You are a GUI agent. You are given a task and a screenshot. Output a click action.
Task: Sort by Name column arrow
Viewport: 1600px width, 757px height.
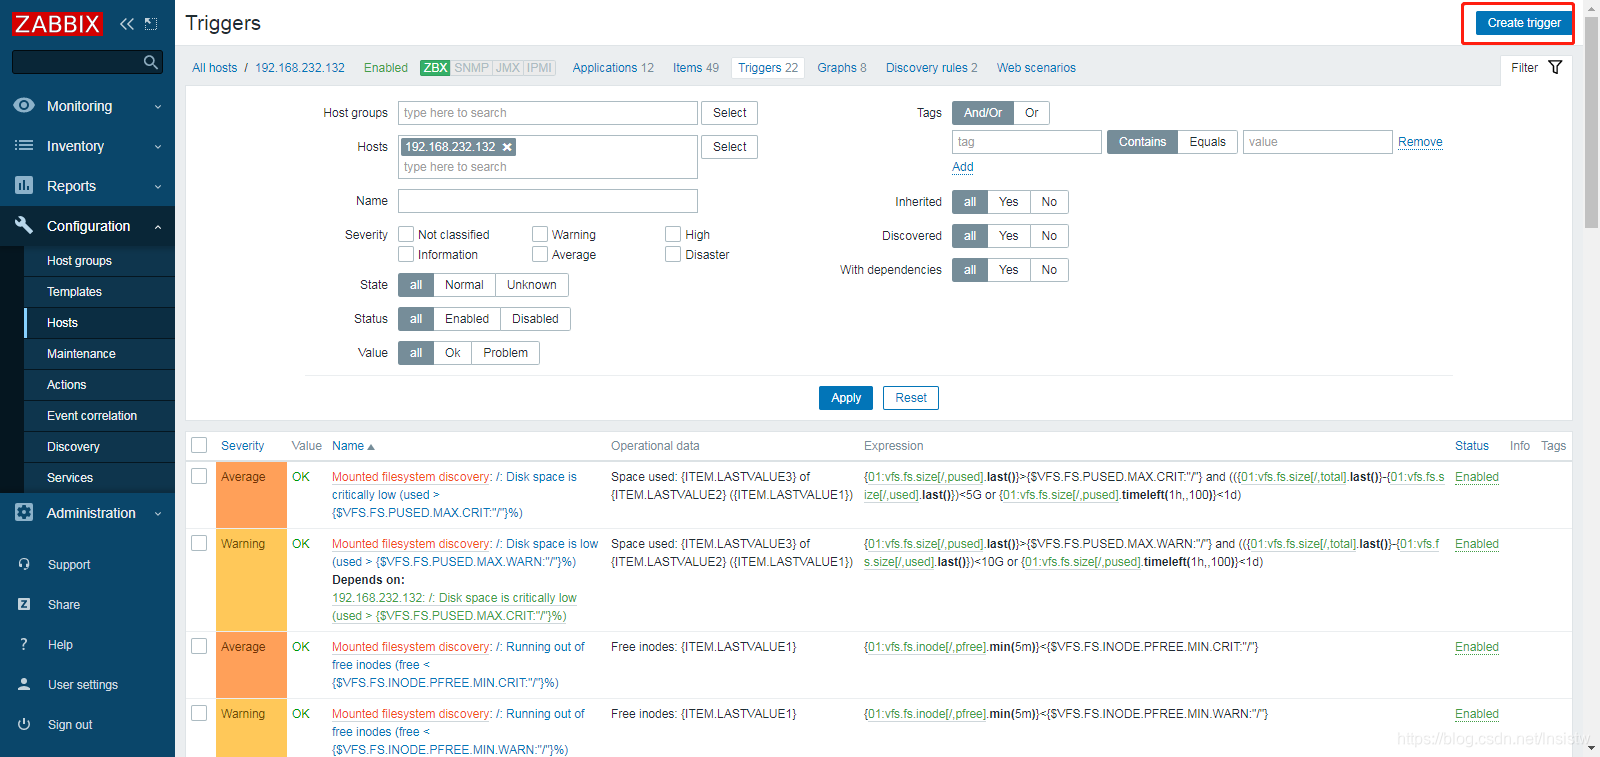371,447
